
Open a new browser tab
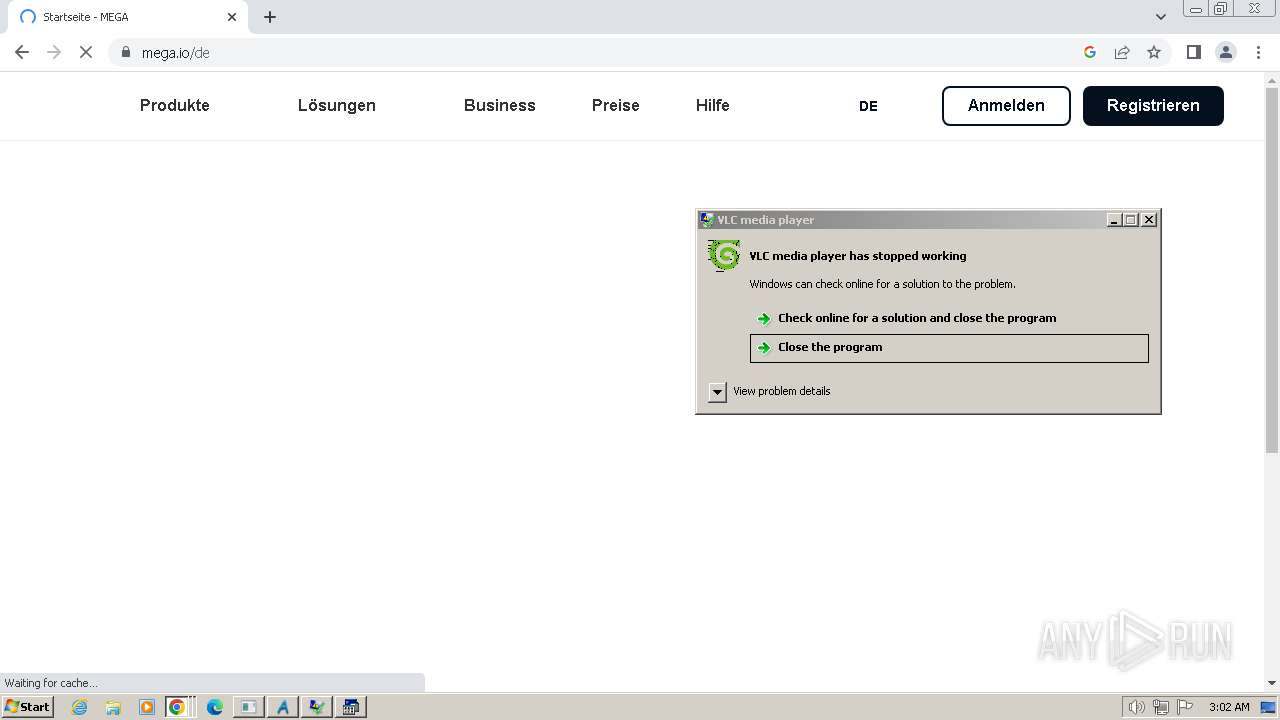[x=270, y=17]
